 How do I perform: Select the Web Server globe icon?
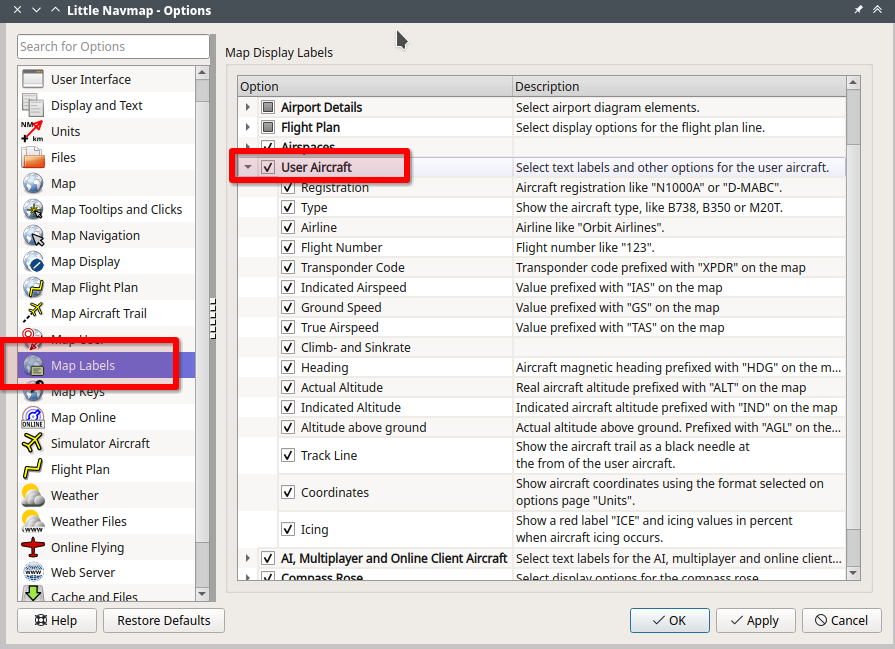coord(33,573)
